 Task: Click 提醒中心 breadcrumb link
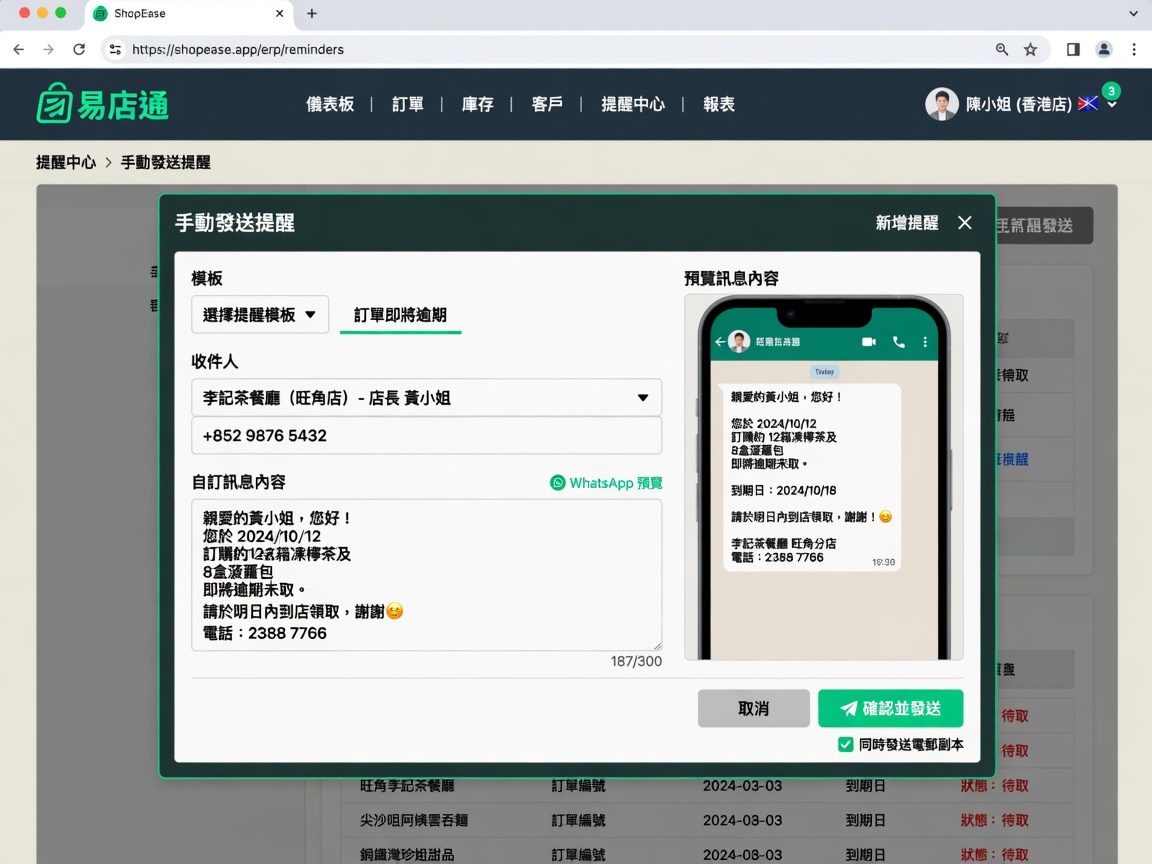tap(66, 162)
